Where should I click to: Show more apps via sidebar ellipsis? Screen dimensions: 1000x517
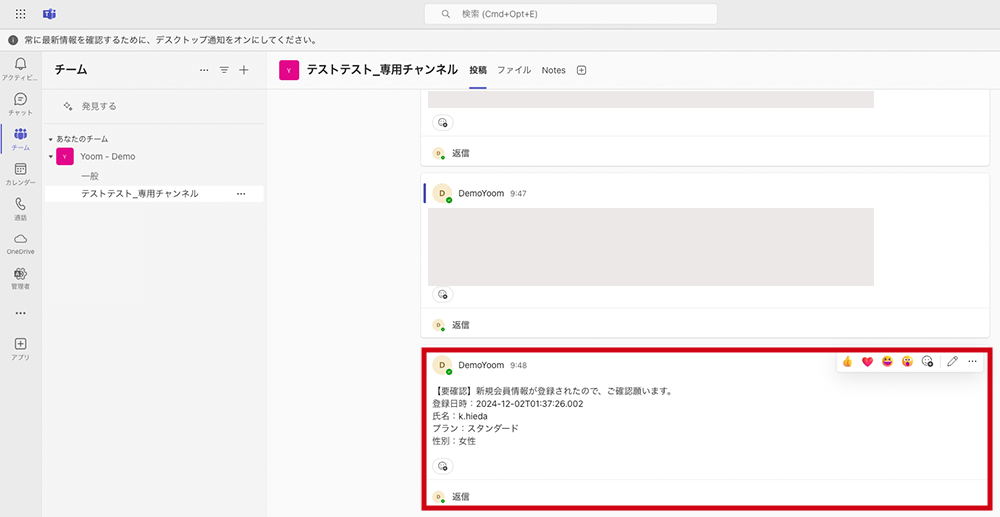pos(20,313)
